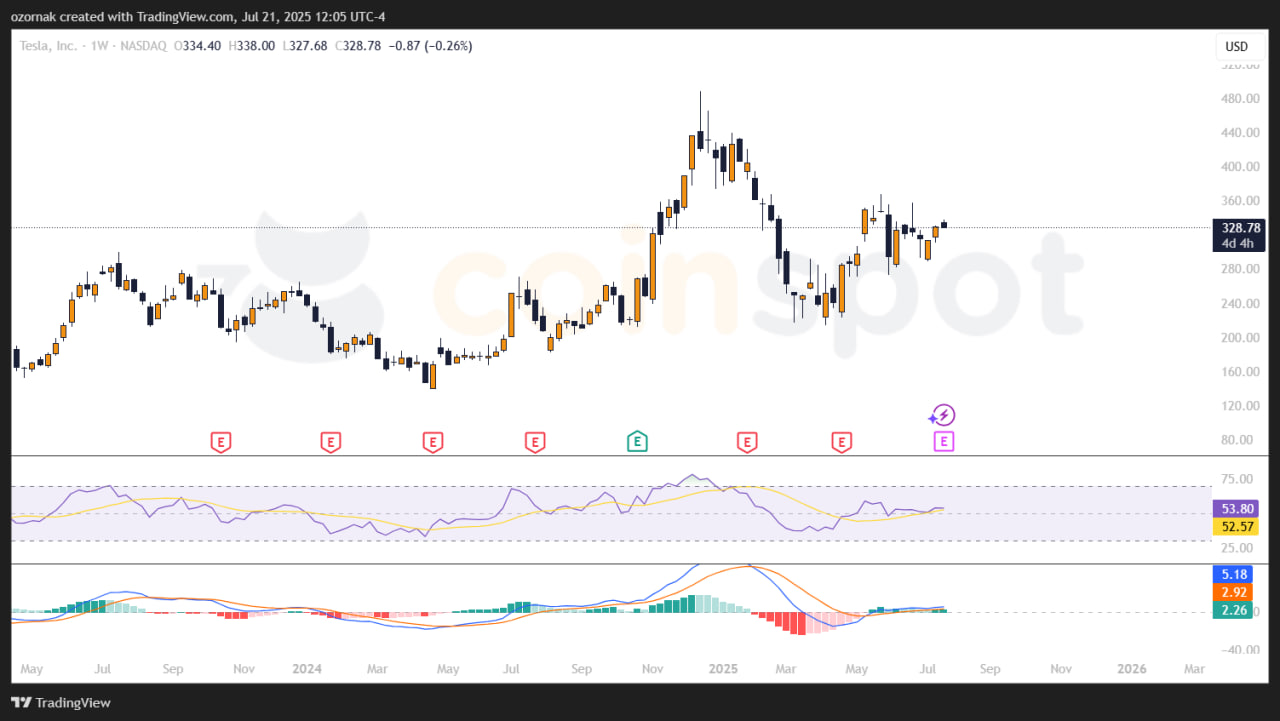Click the 328.78 current price label
Viewport: 1280px width, 721px height.
tap(1241, 228)
